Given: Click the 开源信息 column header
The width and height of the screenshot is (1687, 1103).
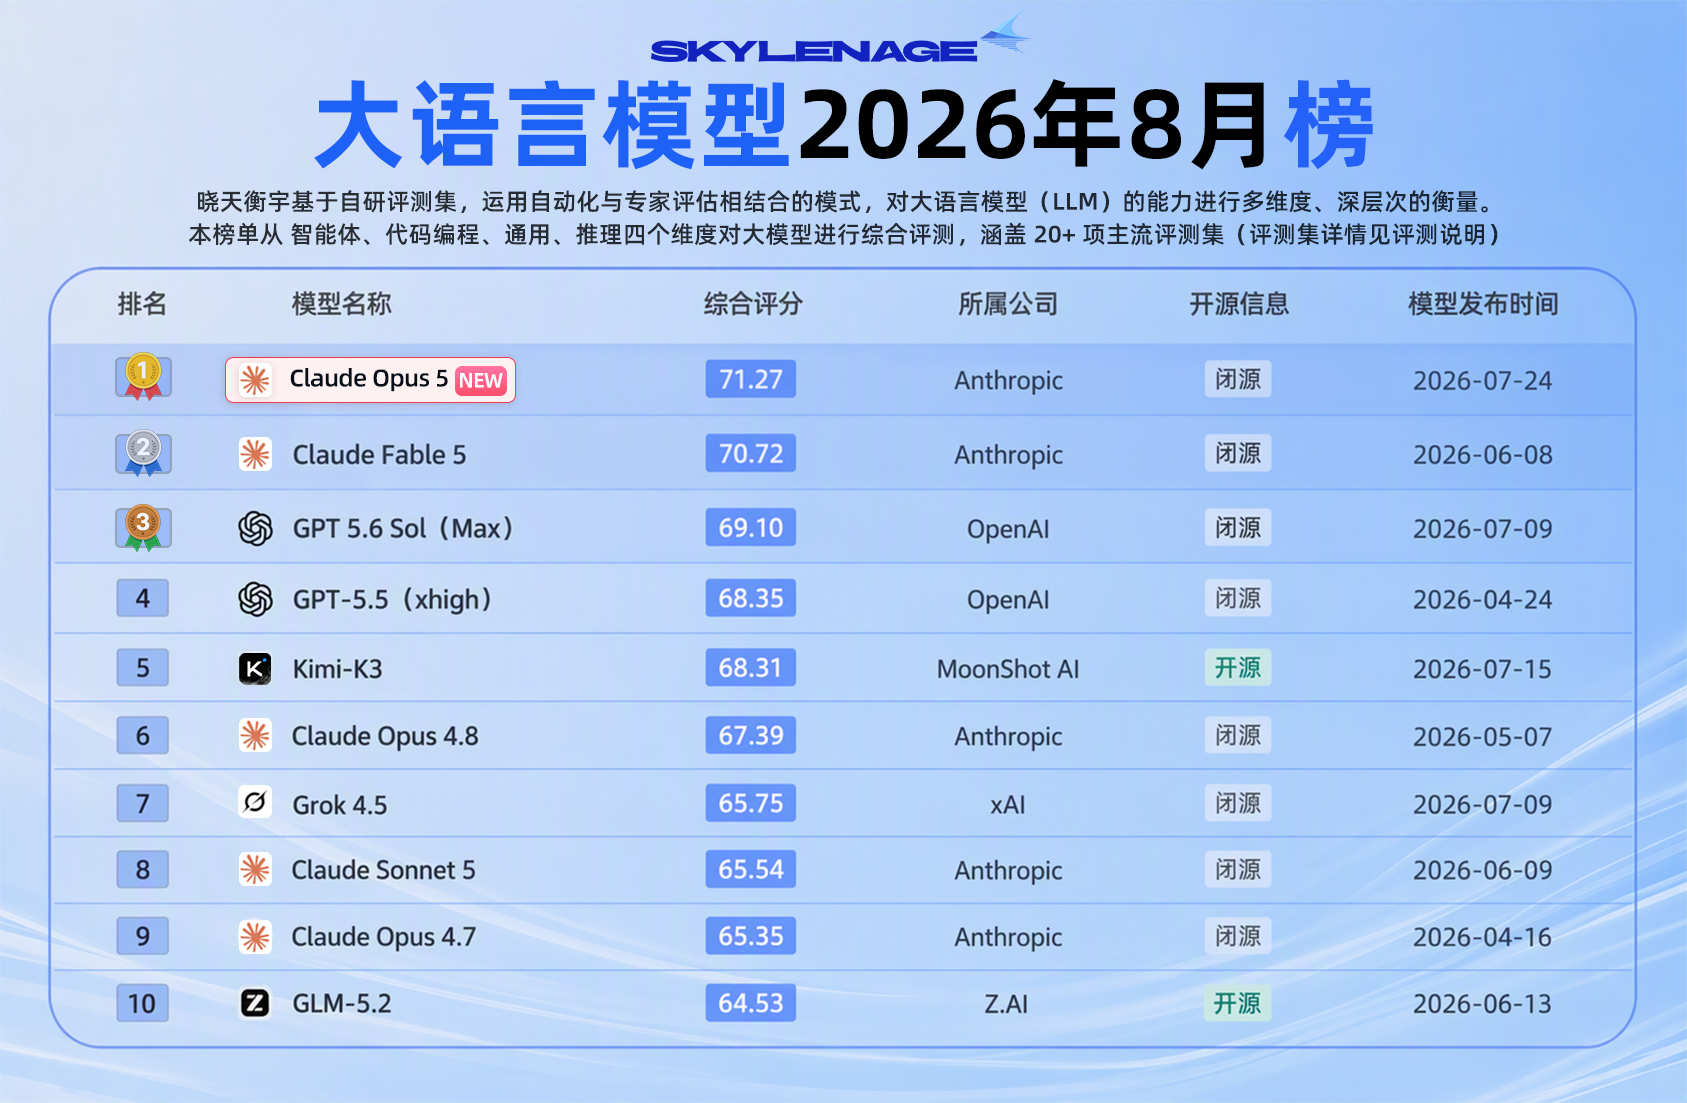Looking at the screenshot, I should 1239,304.
